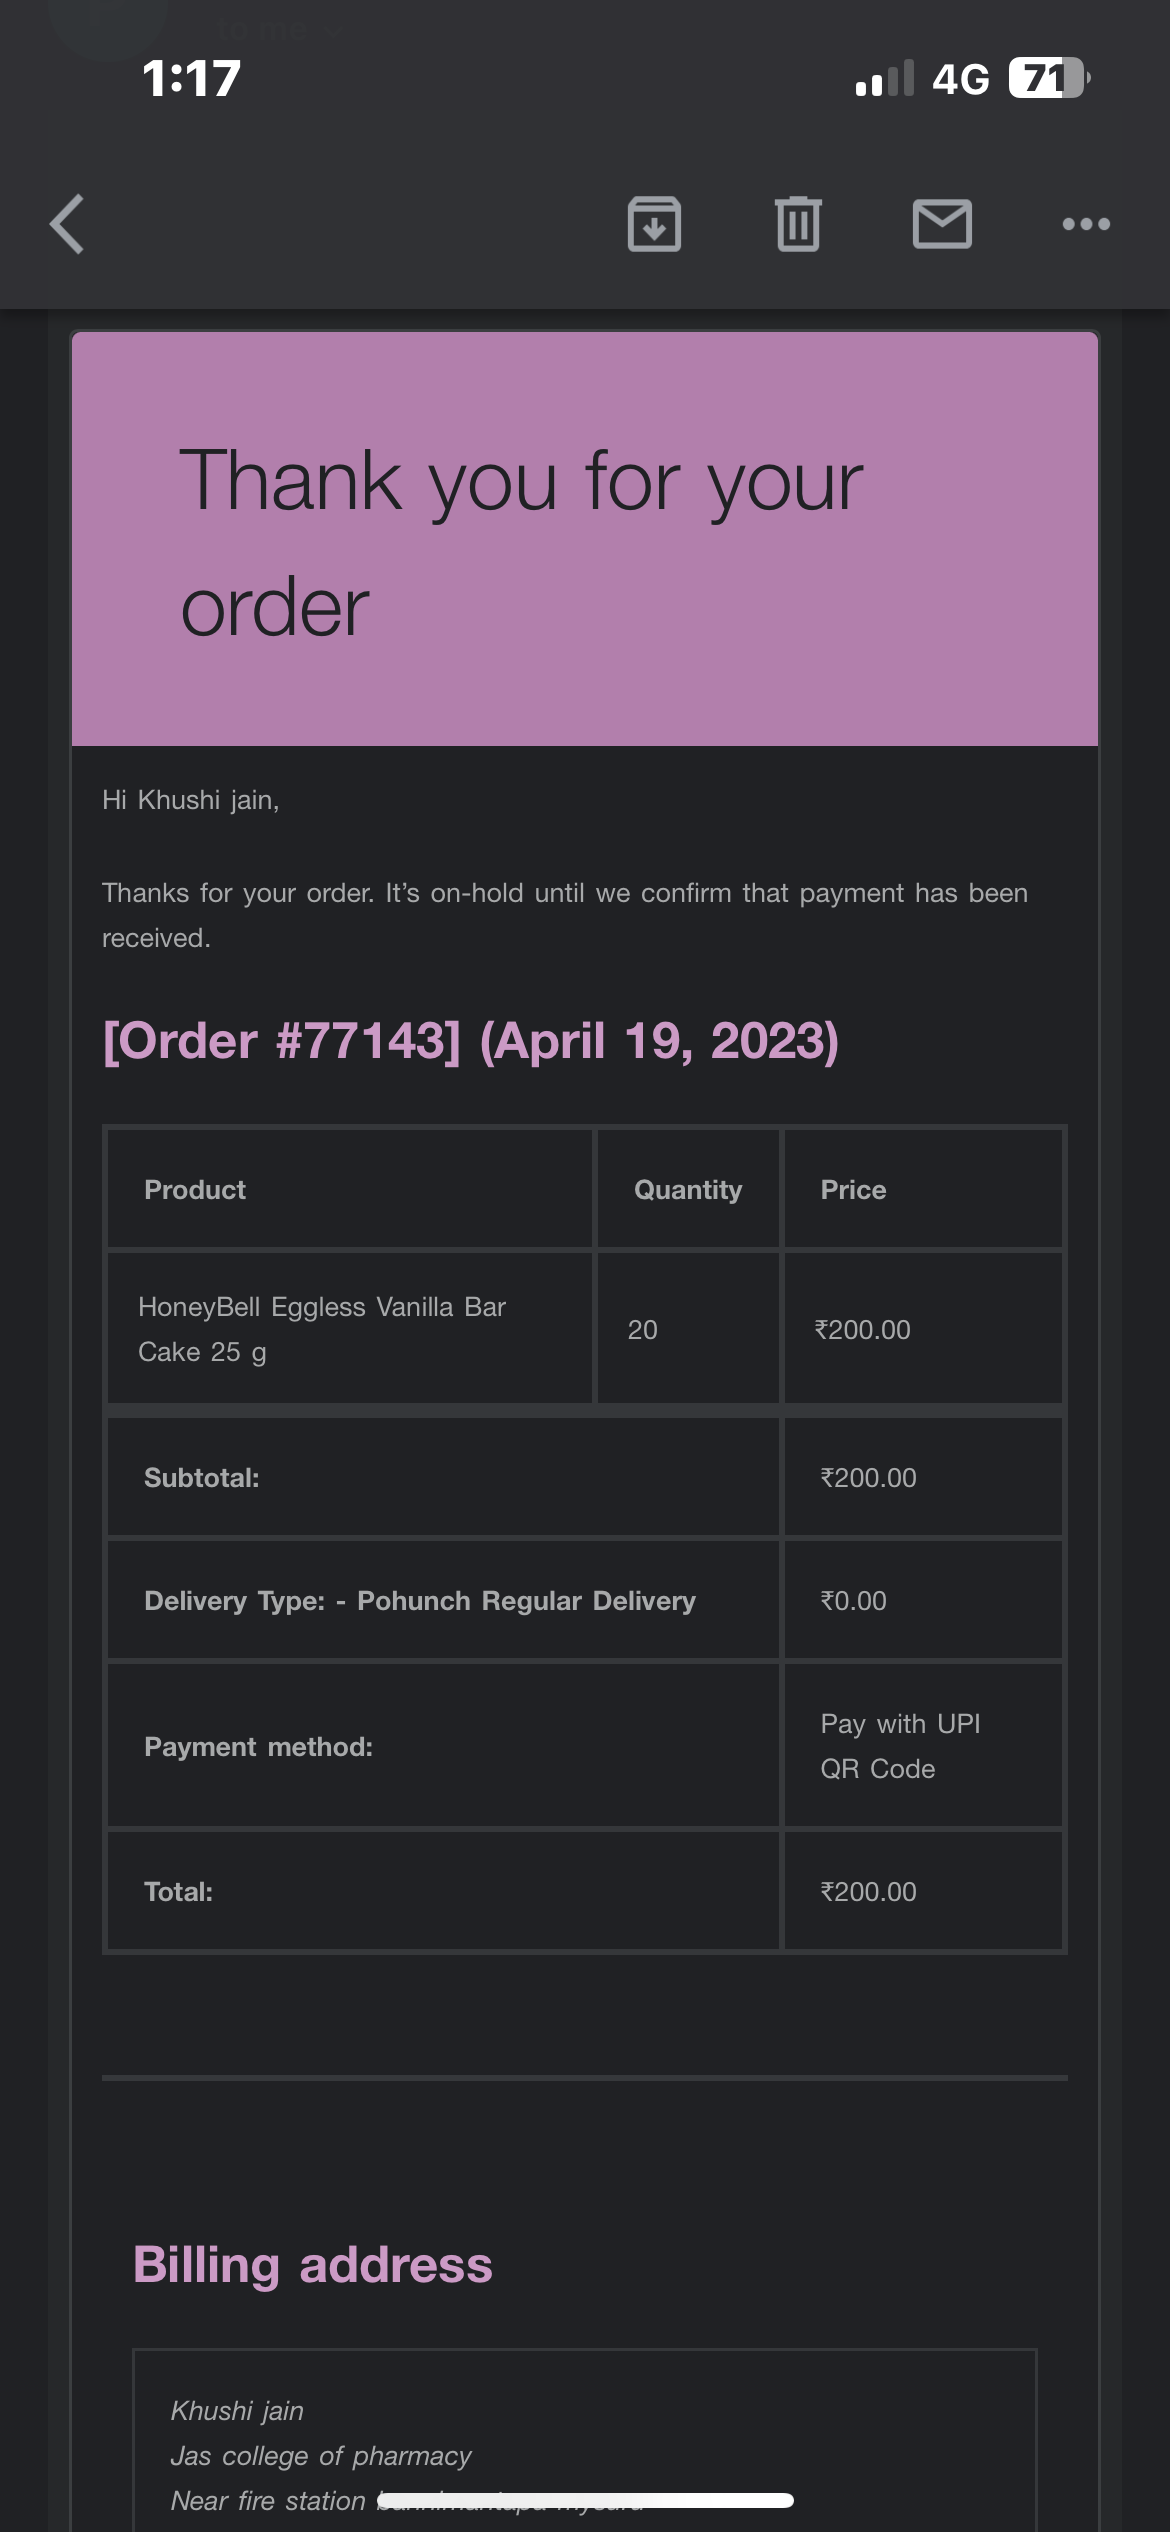
Task: Tap the 1:17 clock in status bar
Action: point(191,78)
